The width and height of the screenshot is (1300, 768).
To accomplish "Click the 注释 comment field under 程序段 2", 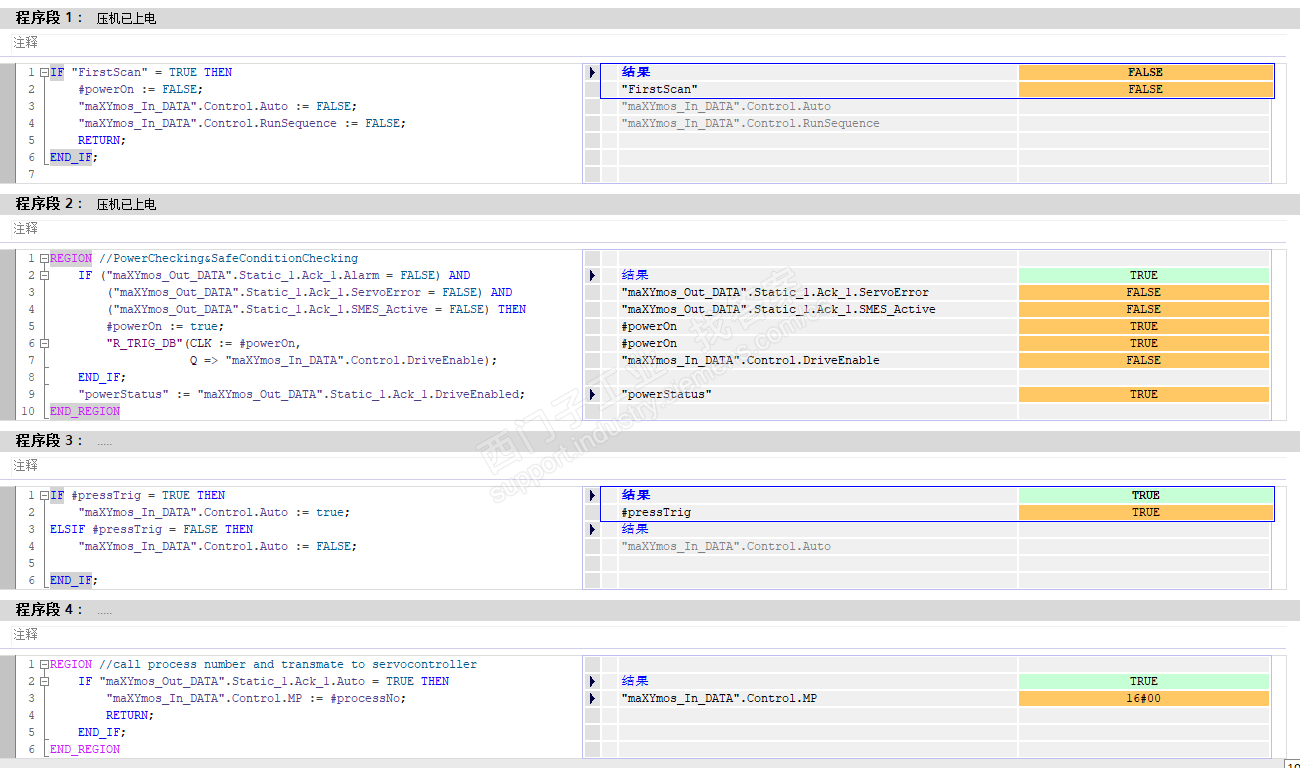I will [26, 228].
